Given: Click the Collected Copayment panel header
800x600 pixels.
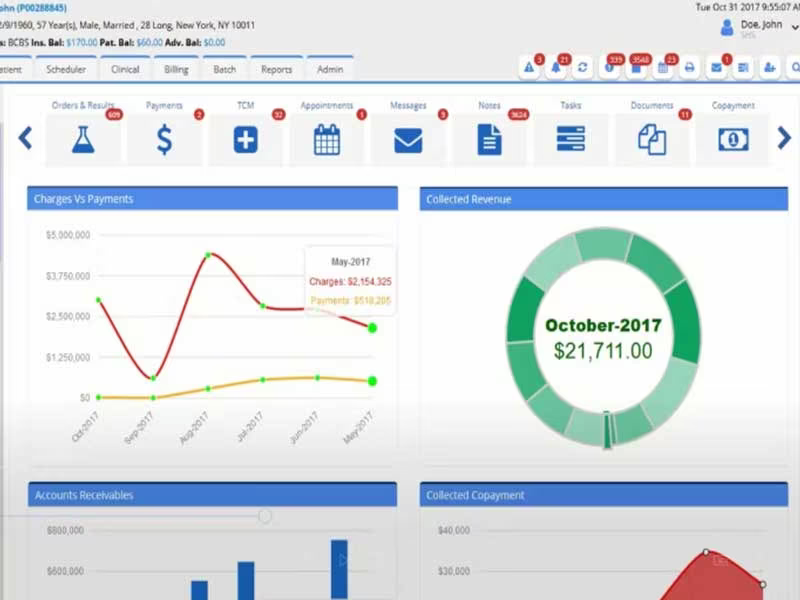Looking at the screenshot, I should coord(604,495).
